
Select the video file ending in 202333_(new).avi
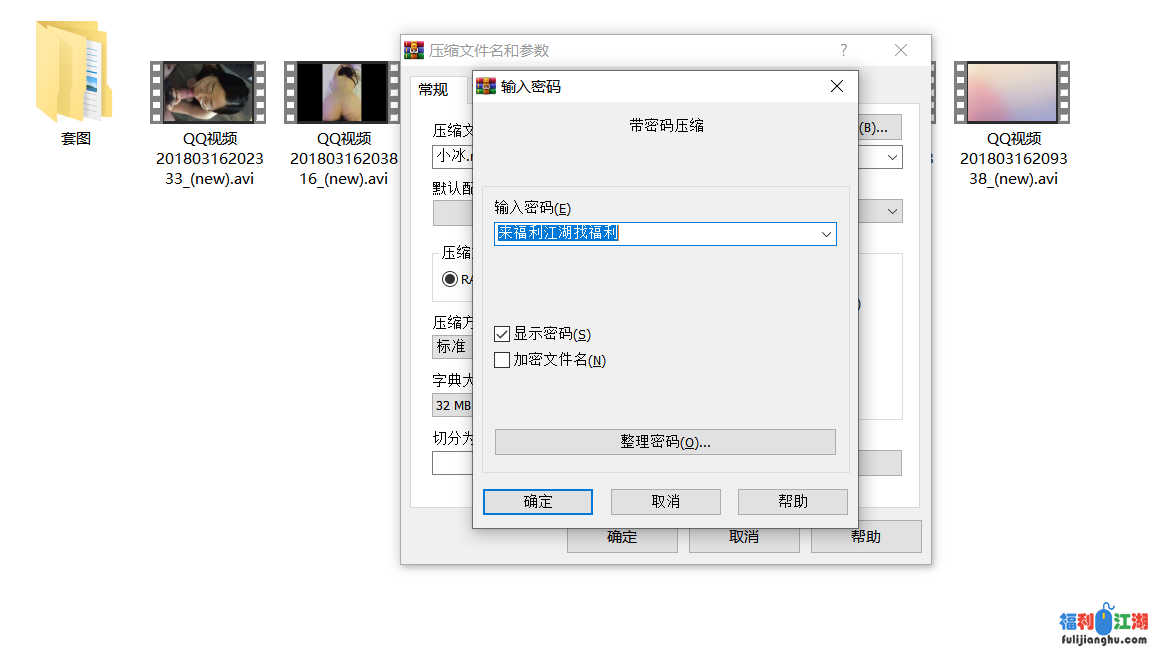tap(209, 92)
